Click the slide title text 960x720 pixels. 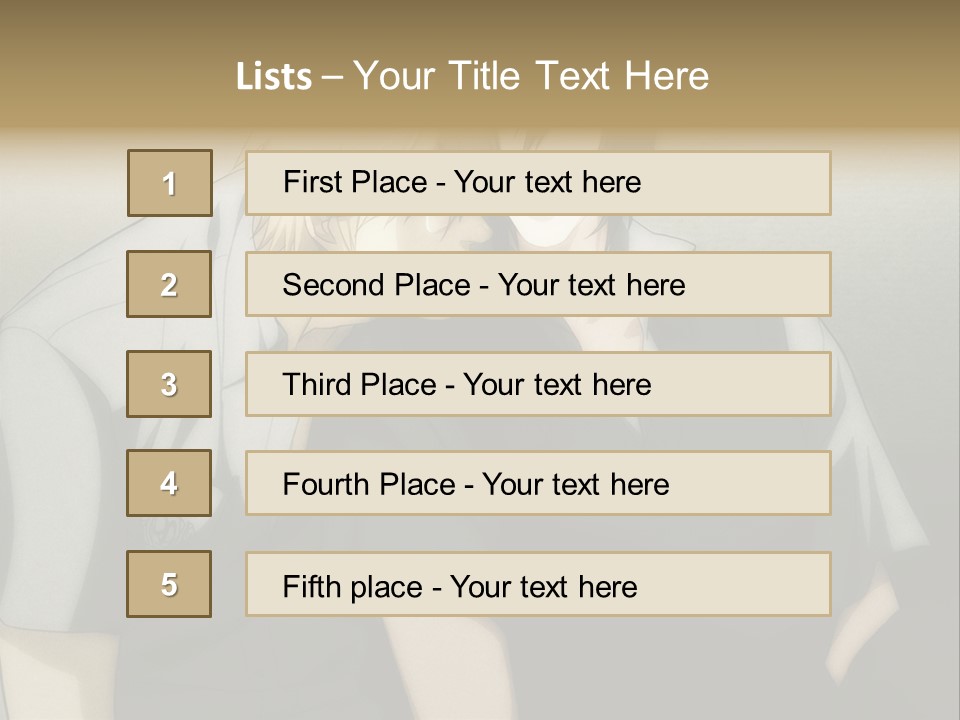click(472, 76)
